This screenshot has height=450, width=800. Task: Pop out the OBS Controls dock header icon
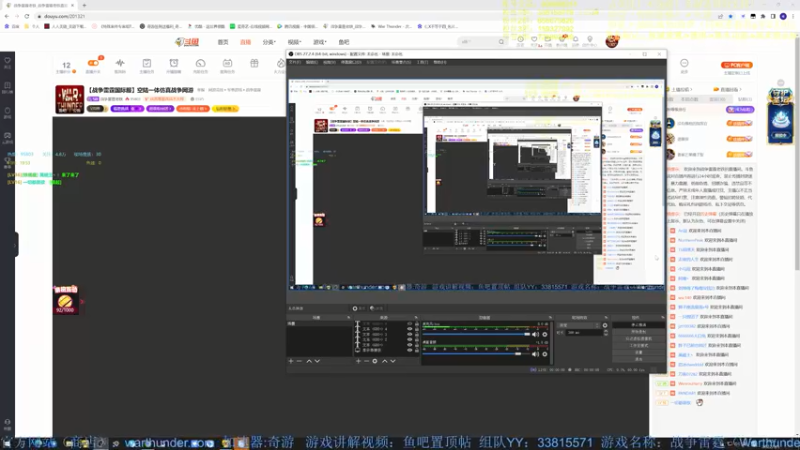(x=663, y=317)
